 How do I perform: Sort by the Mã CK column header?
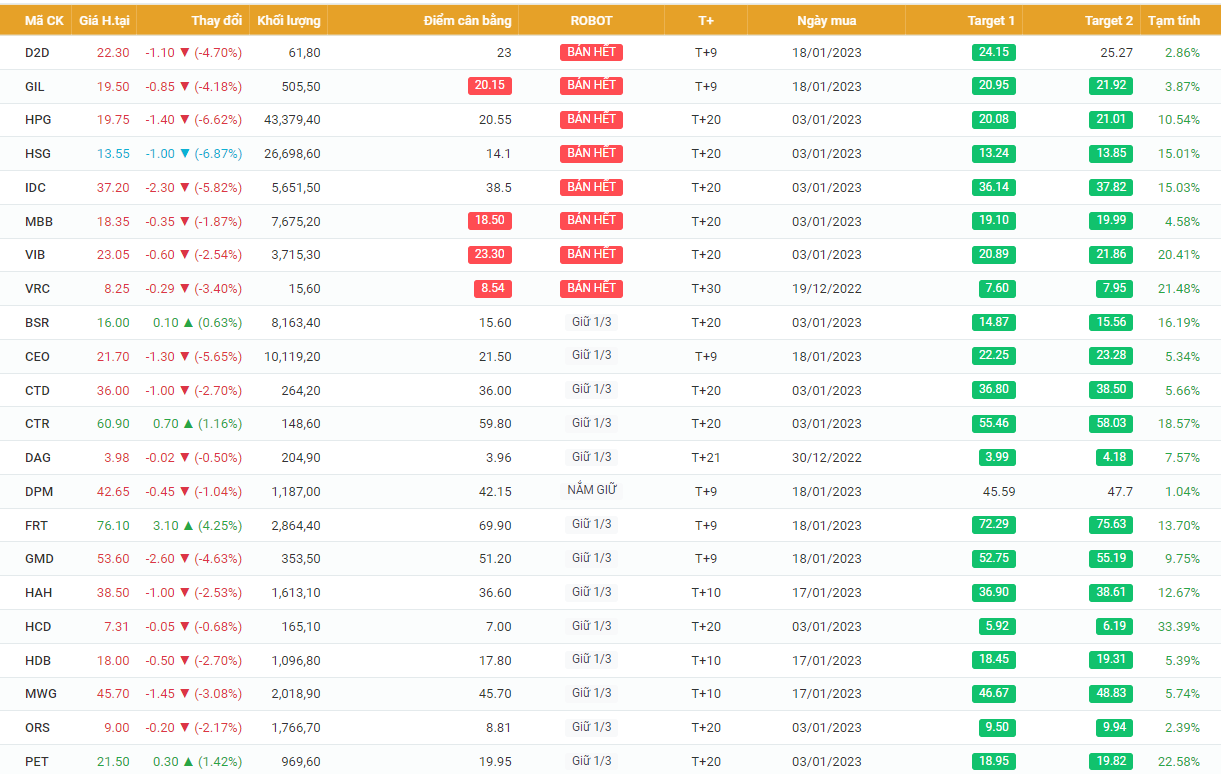(44, 20)
